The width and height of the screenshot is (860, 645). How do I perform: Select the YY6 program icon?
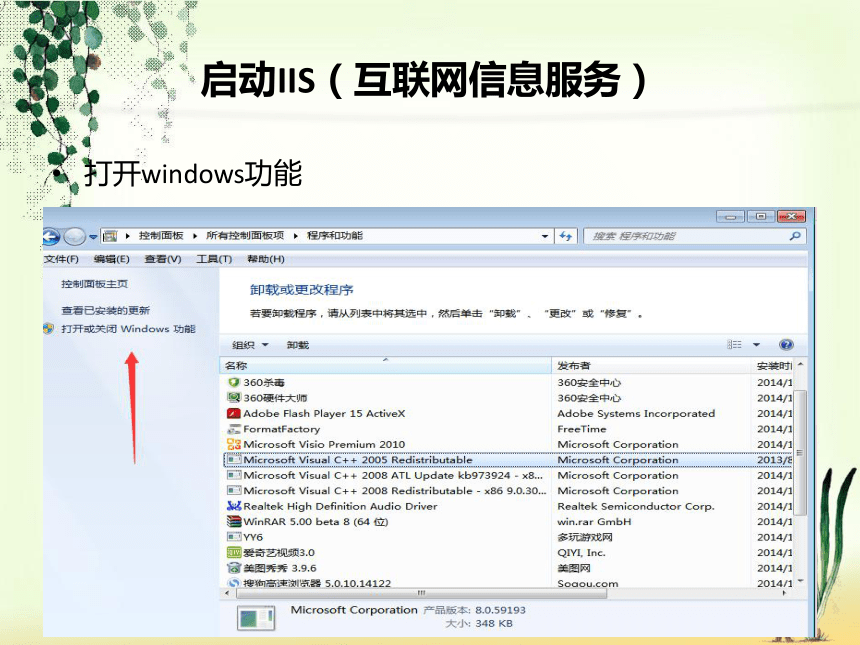234,536
